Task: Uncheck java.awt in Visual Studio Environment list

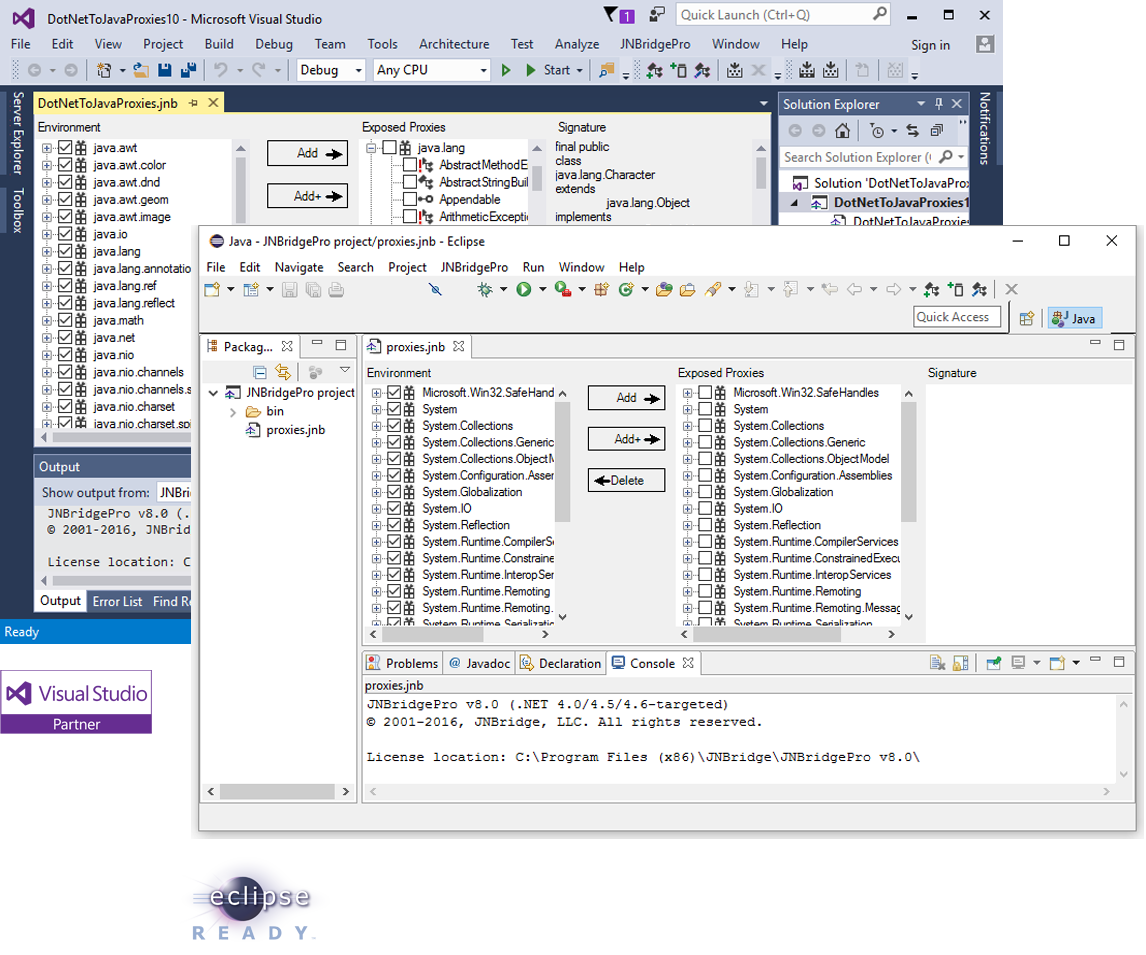Action: (x=65, y=148)
